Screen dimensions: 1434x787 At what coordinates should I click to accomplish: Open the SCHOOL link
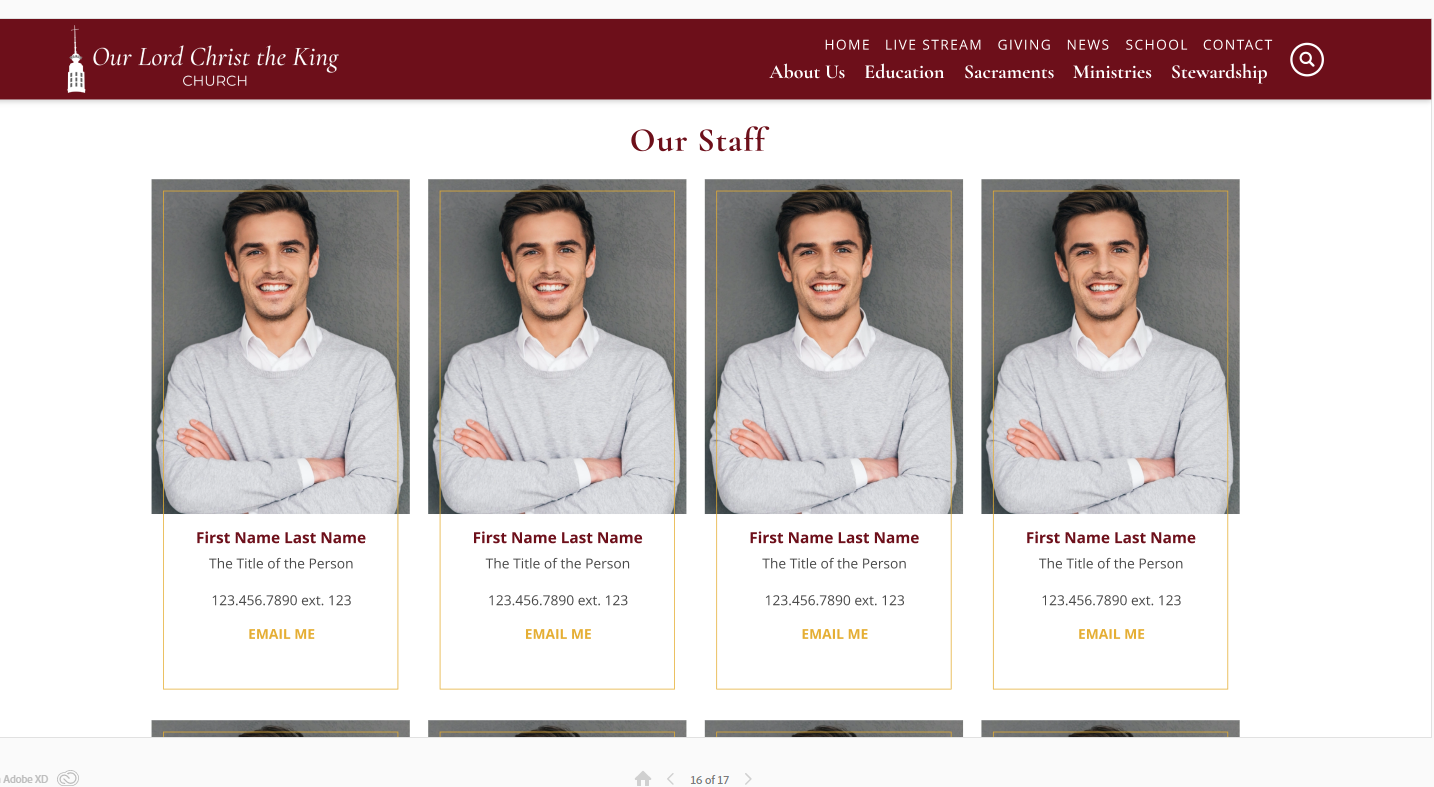pyautogui.click(x=1156, y=45)
